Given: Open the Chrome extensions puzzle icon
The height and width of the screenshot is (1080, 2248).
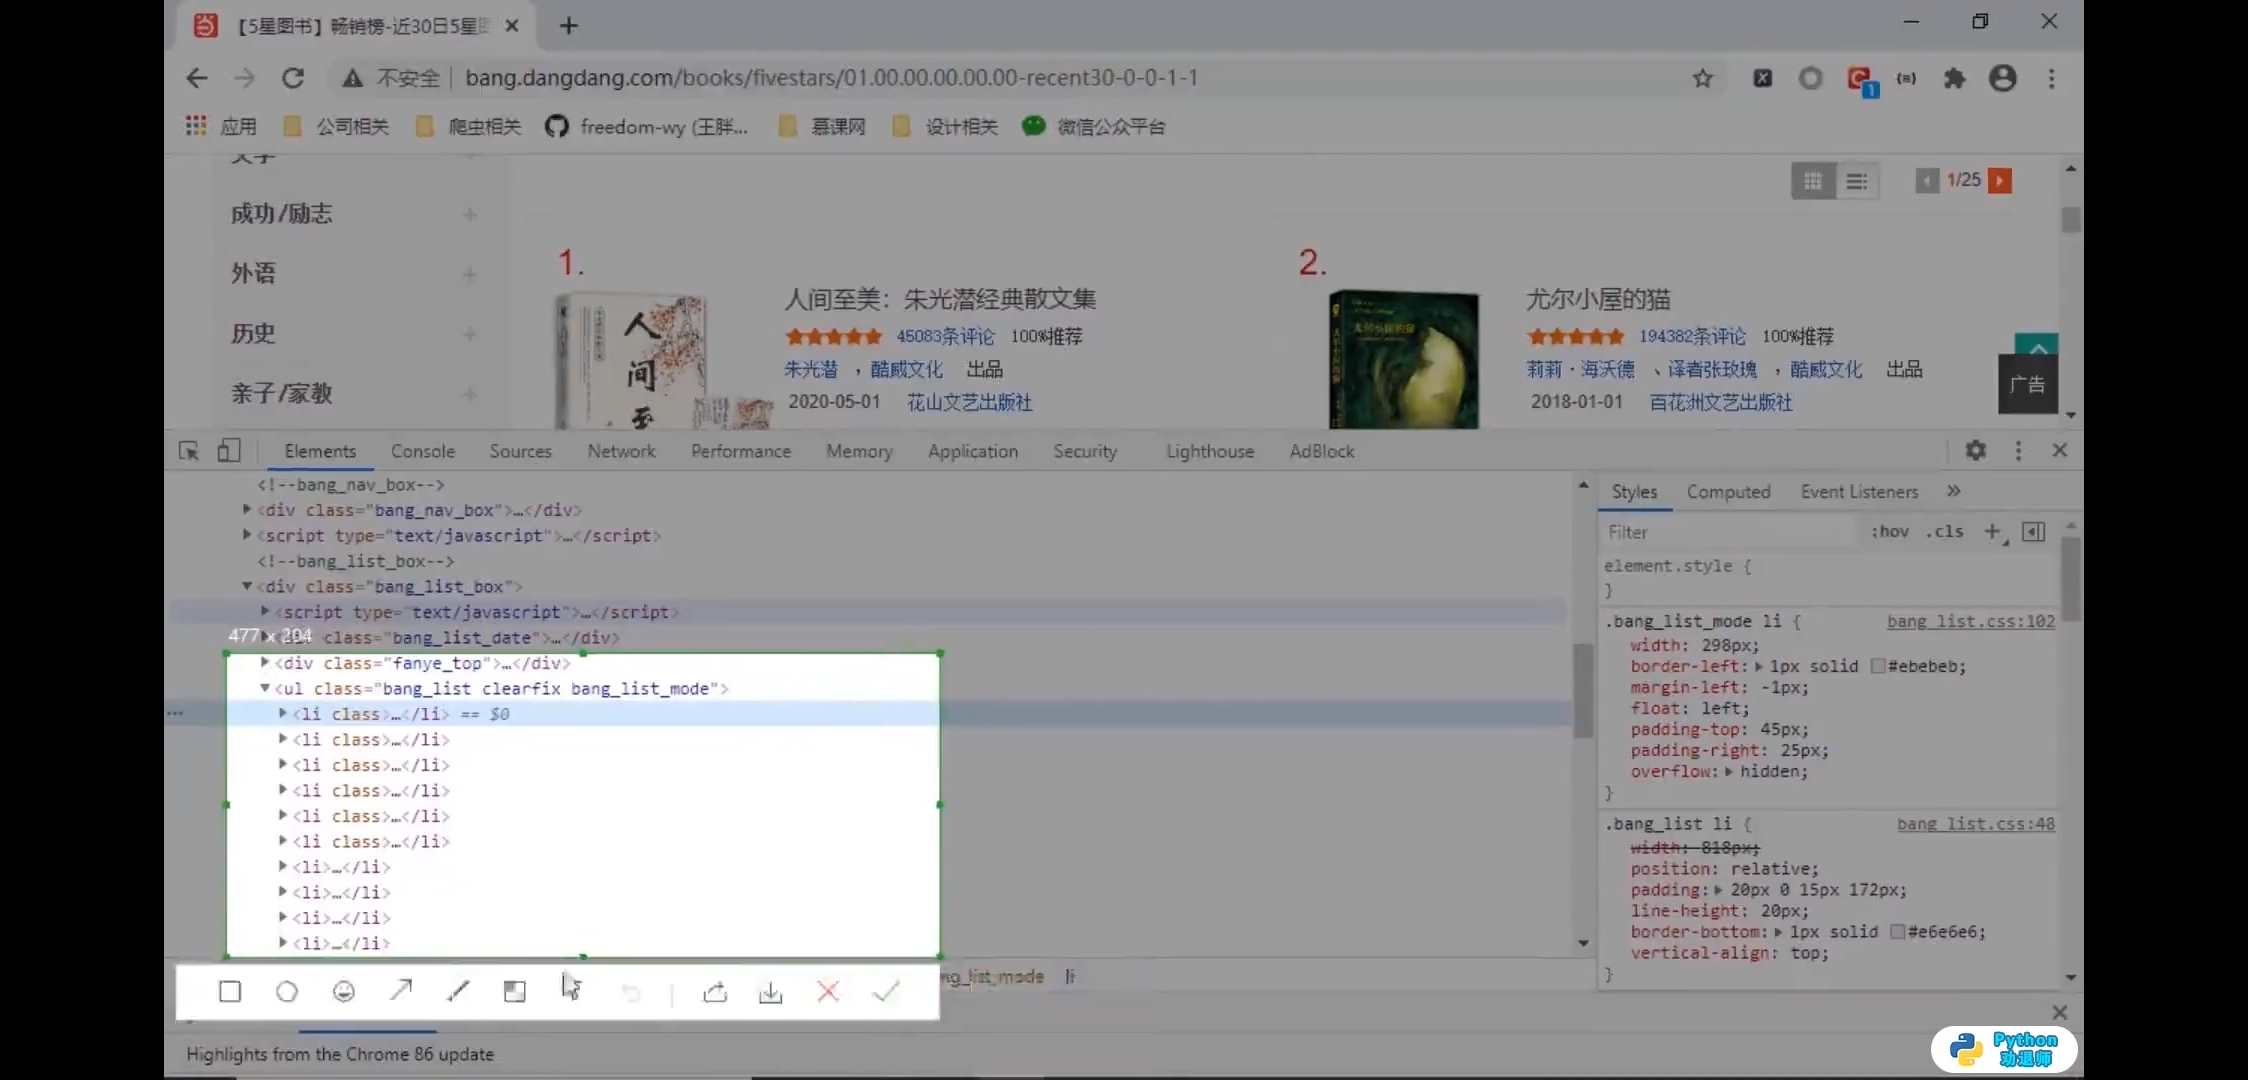Looking at the screenshot, I should coord(1954,78).
